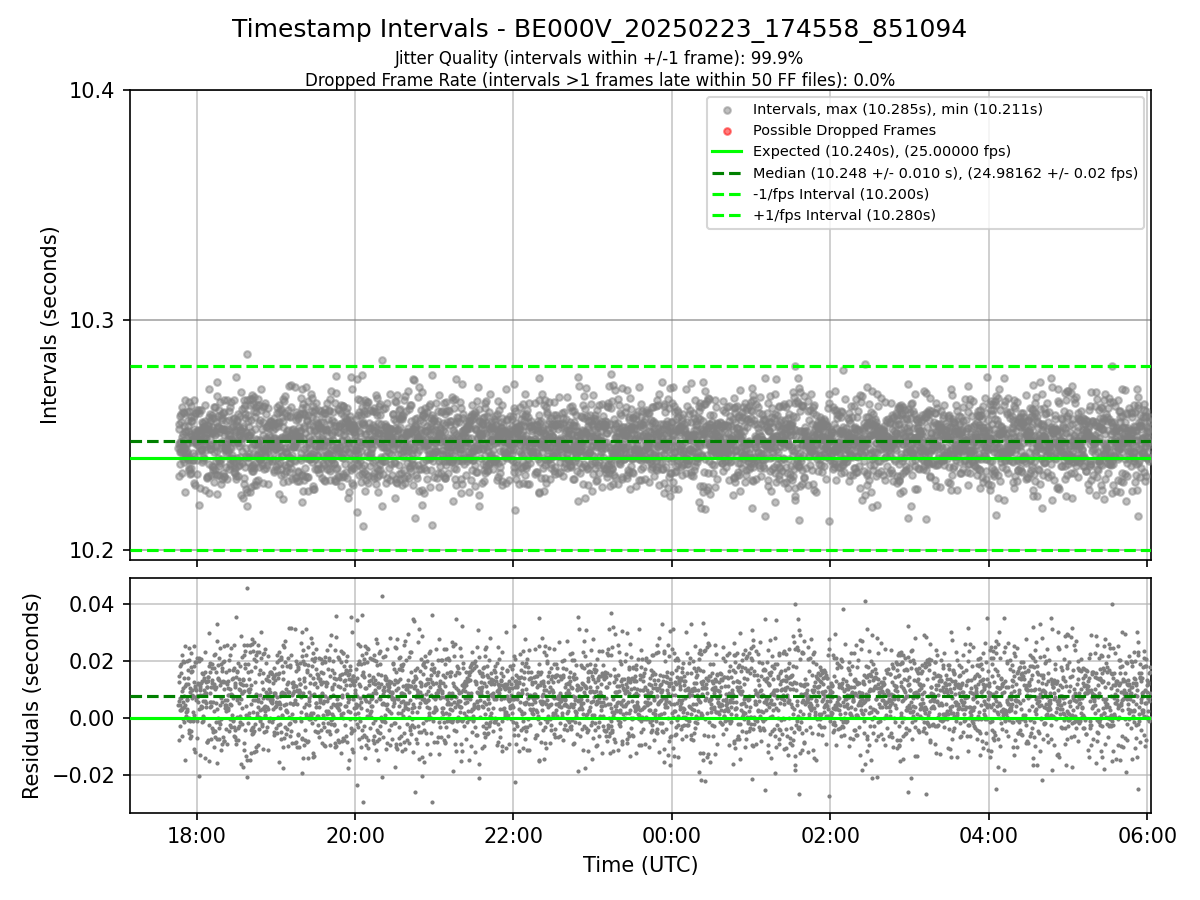This screenshot has width=1200, height=900.
Task: Click the solid green Expected line sample in legend
Action: (x=727, y=152)
